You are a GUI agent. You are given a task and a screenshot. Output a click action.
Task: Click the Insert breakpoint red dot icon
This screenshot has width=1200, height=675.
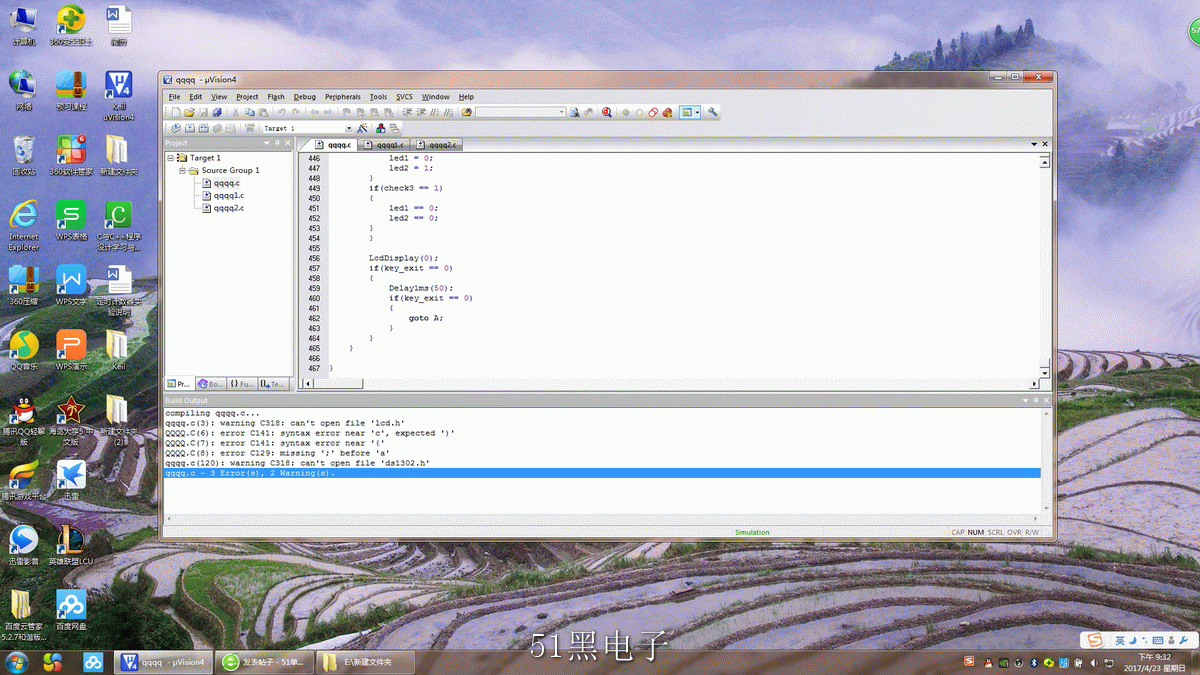pos(626,113)
